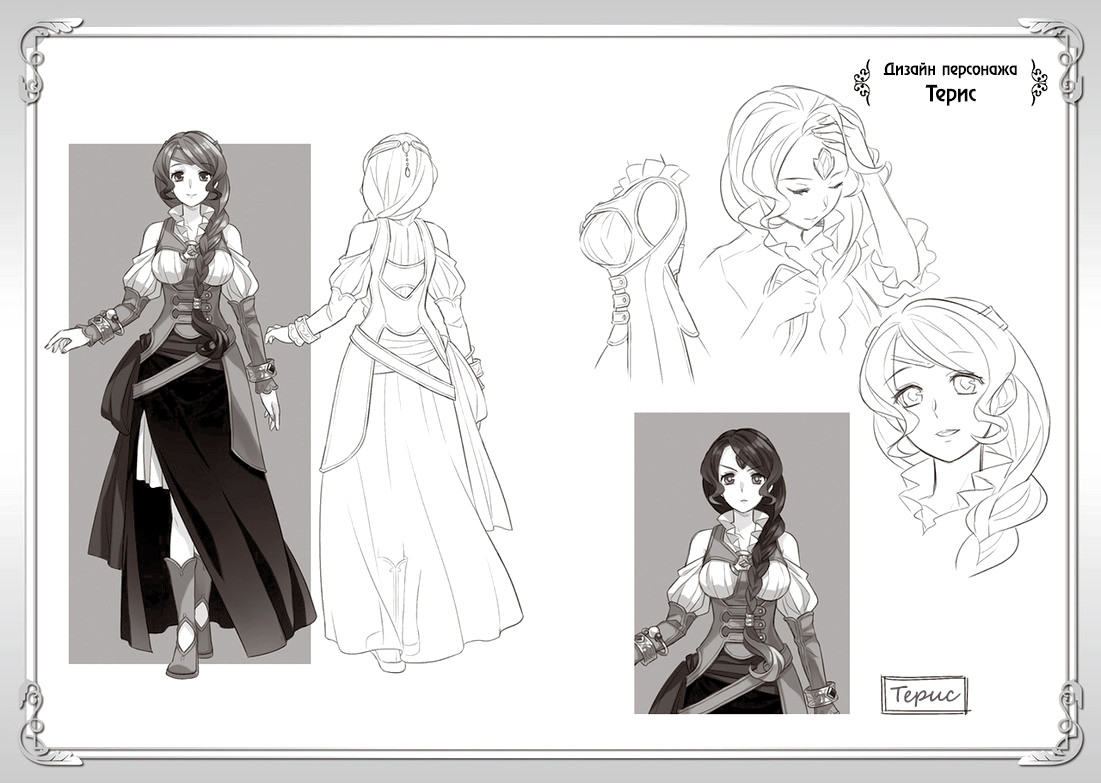Click the 'Терис' name under the heading
The image size is (1101, 783).
point(949,94)
